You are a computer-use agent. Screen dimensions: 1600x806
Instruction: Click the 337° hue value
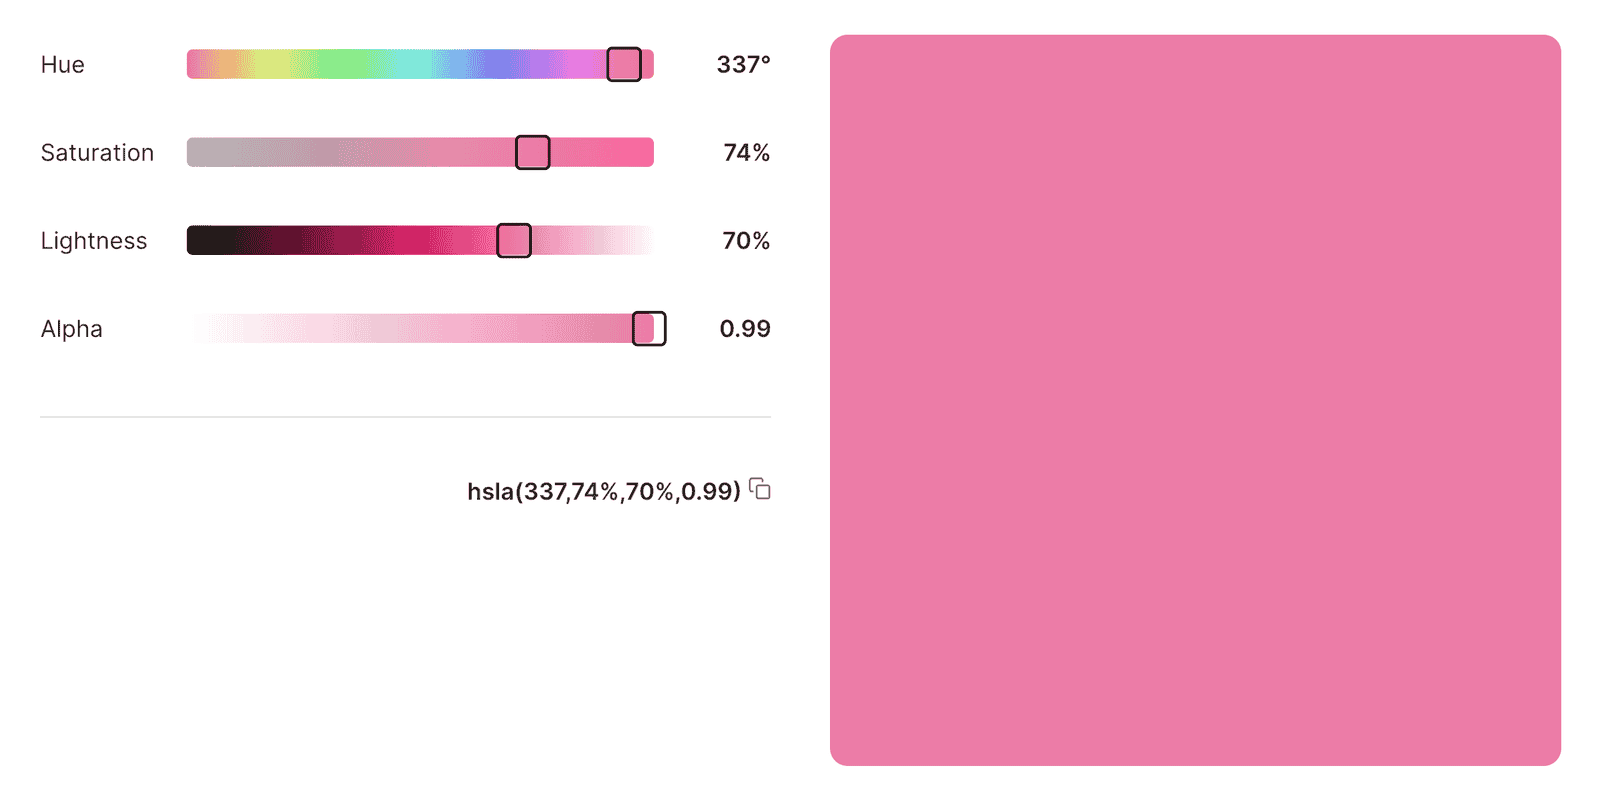[743, 65]
